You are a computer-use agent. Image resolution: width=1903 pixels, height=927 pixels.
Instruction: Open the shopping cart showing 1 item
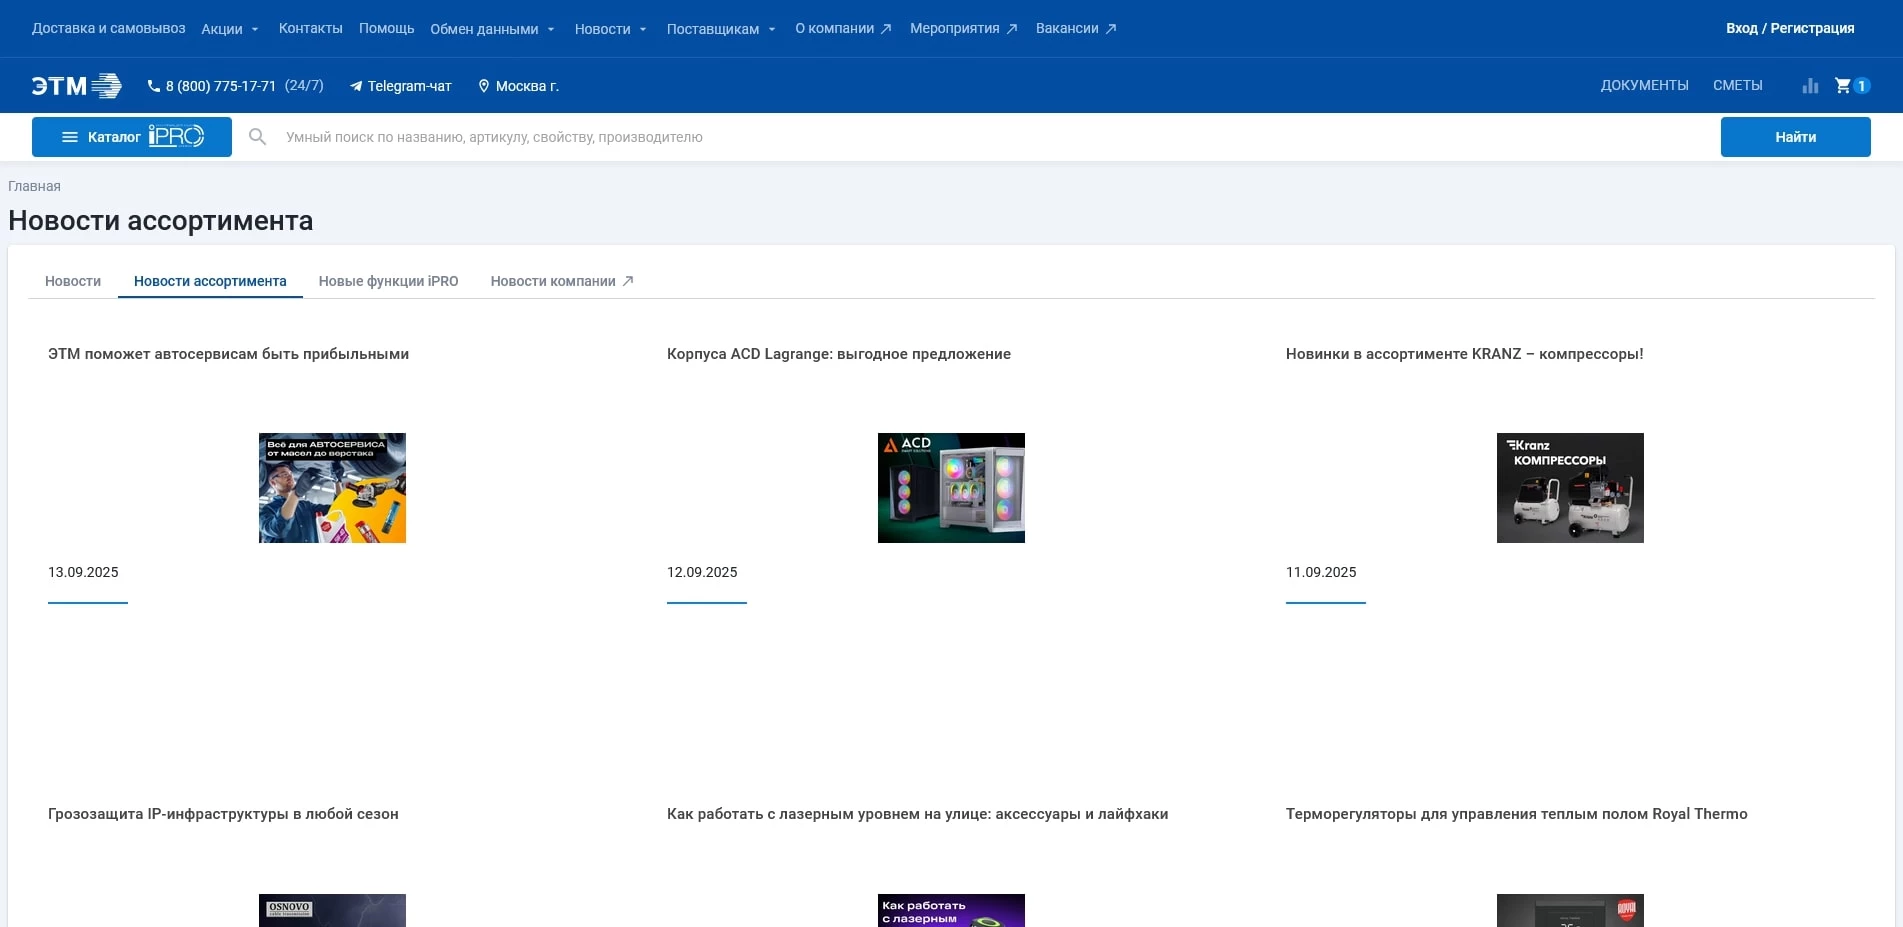(1845, 86)
